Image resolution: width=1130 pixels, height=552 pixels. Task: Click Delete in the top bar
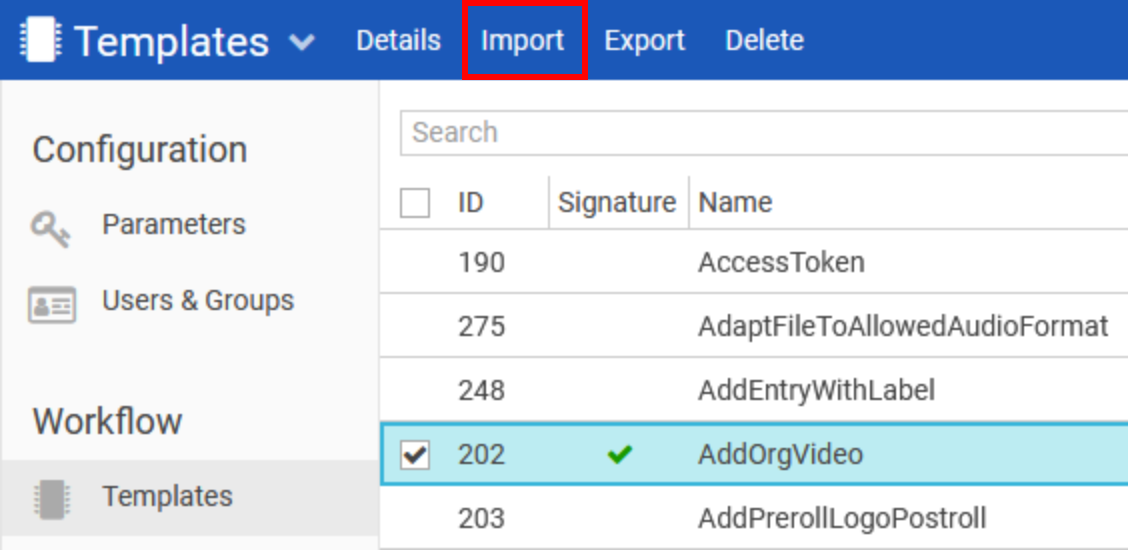(764, 41)
